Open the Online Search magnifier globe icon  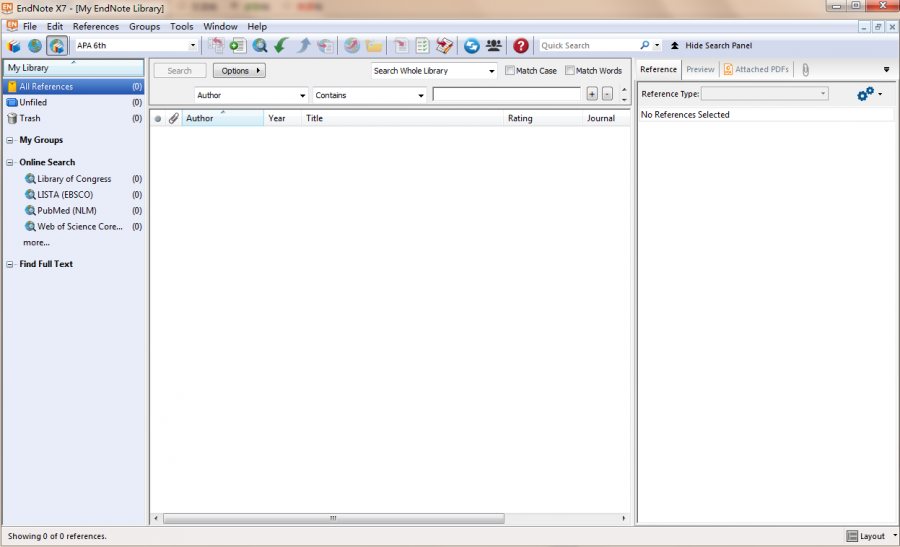tap(259, 45)
